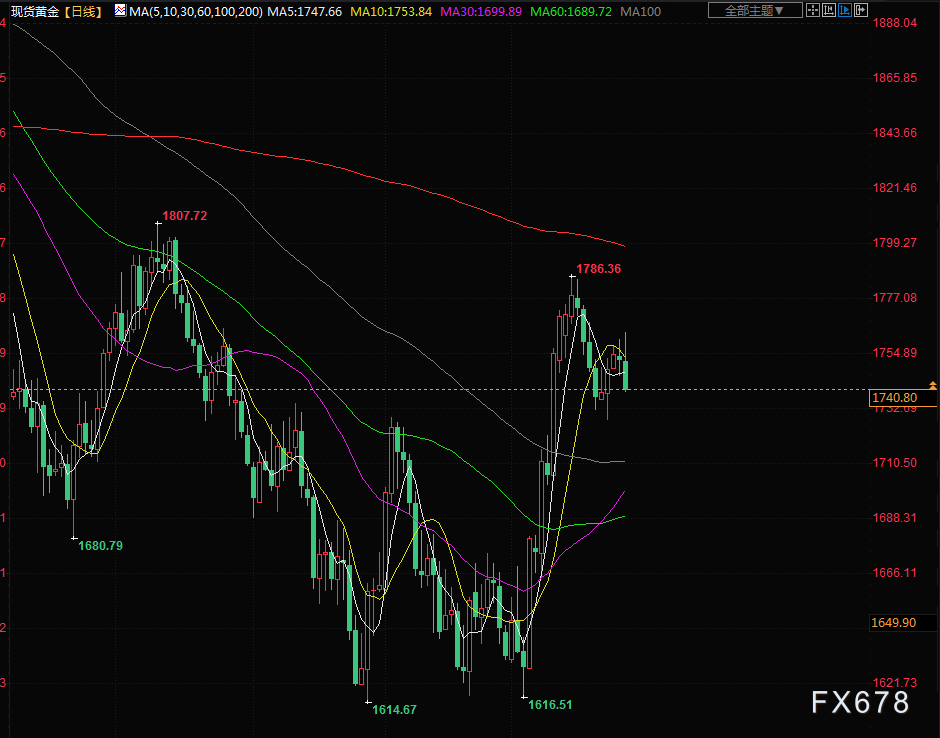Click the 1865.85 axis price label
Image resolution: width=940 pixels, height=738 pixels.
click(894, 78)
